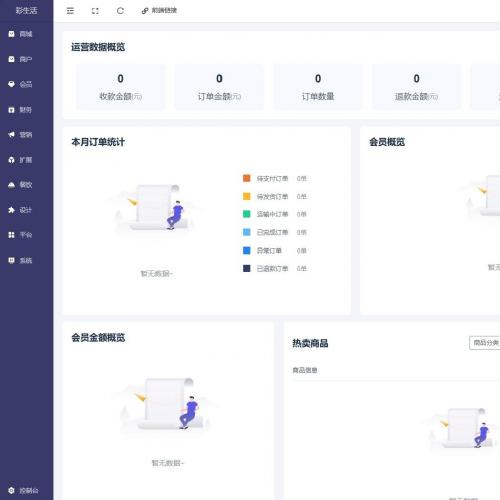Image resolution: width=500 pixels, height=500 pixels.
Task: Click the 商品信息 column header
Action: click(305, 370)
